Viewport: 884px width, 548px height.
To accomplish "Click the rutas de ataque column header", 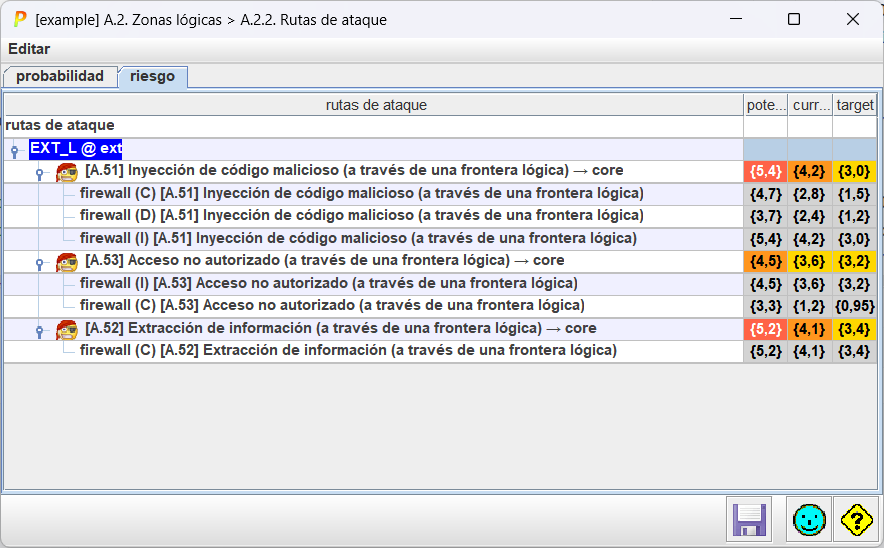I will (376, 105).
